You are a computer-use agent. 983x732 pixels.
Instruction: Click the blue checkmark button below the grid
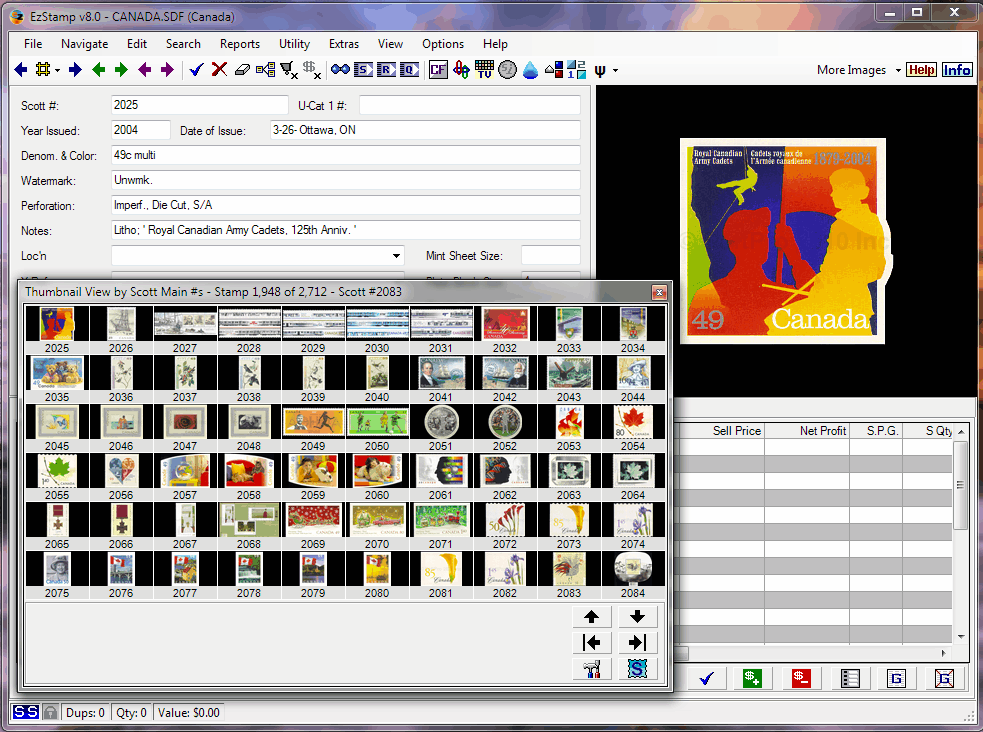coord(707,678)
